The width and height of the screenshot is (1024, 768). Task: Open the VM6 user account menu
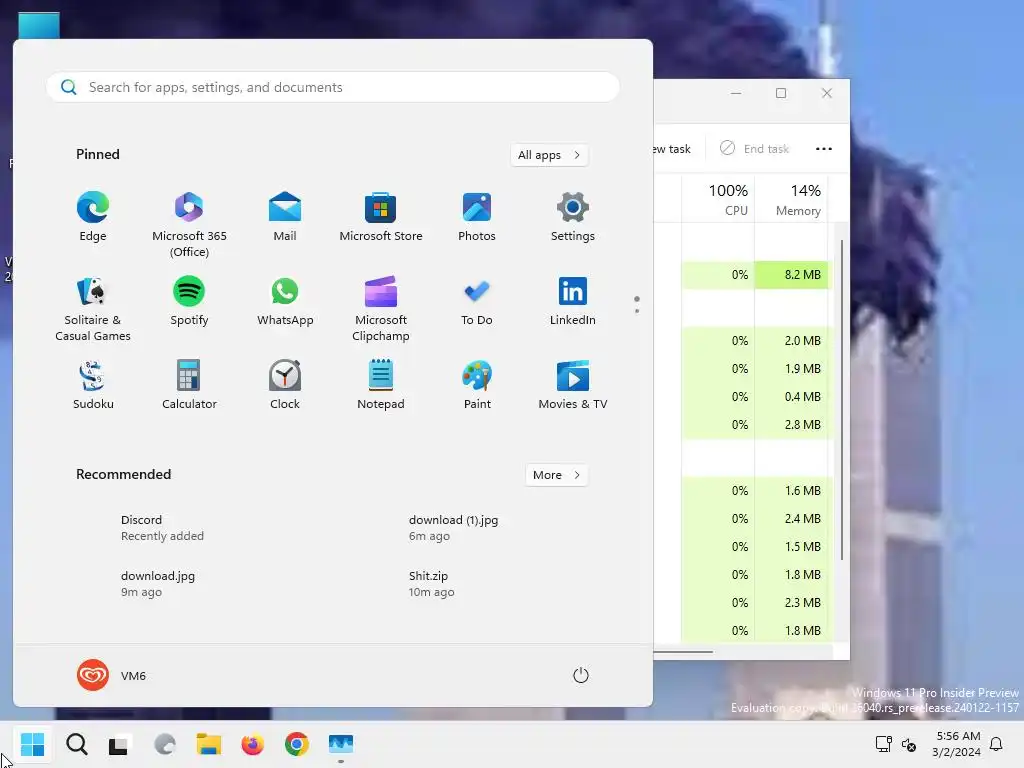pos(112,675)
